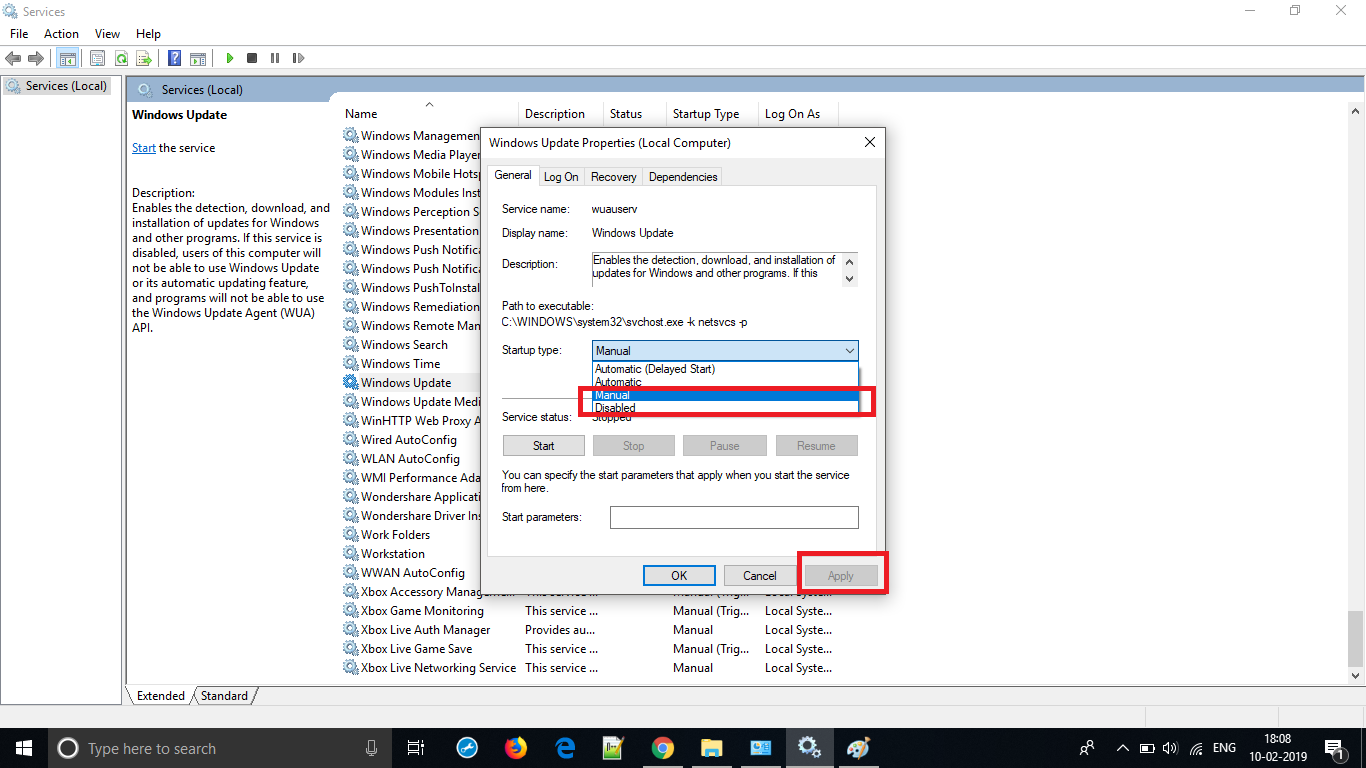Switch to the Extended view tab
1366x768 pixels.
[x=161, y=696]
